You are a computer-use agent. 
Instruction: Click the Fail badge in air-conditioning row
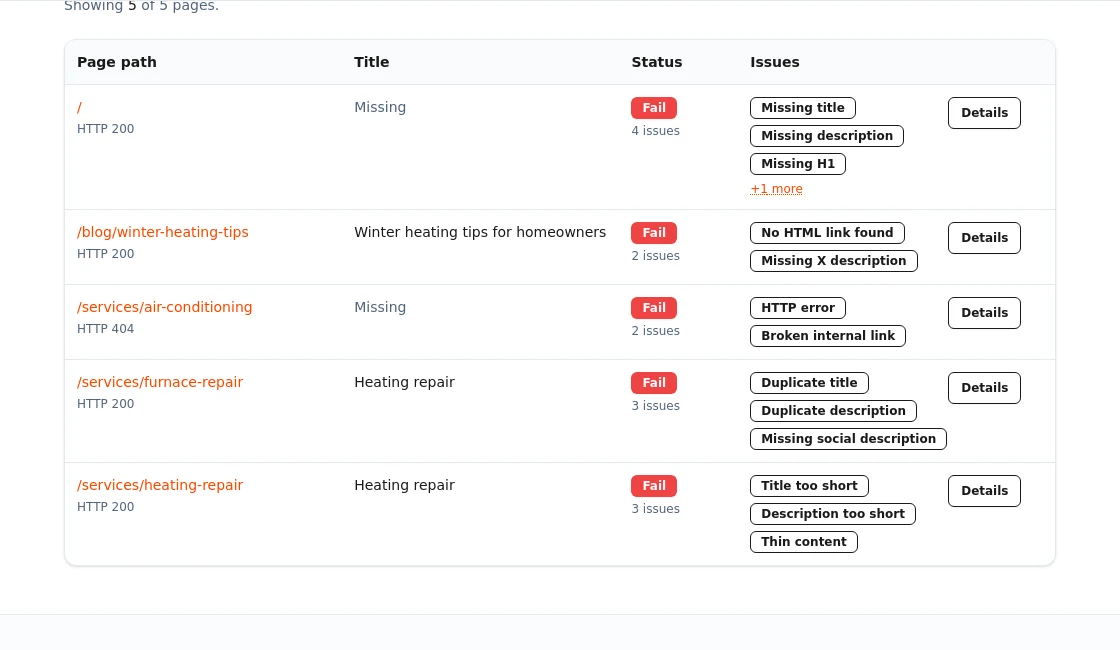click(654, 308)
